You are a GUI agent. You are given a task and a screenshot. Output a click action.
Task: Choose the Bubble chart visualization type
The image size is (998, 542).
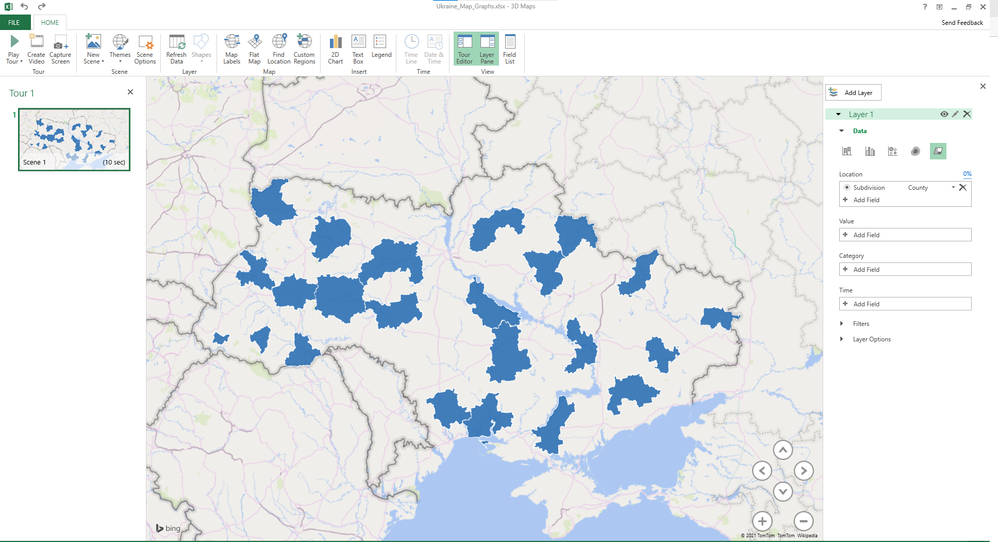(x=892, y=151)
